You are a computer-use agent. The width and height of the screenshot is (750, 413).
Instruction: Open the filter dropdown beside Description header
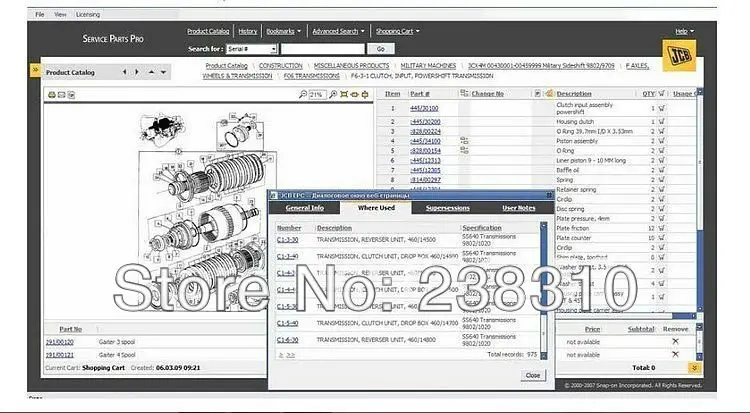point(537,94)
